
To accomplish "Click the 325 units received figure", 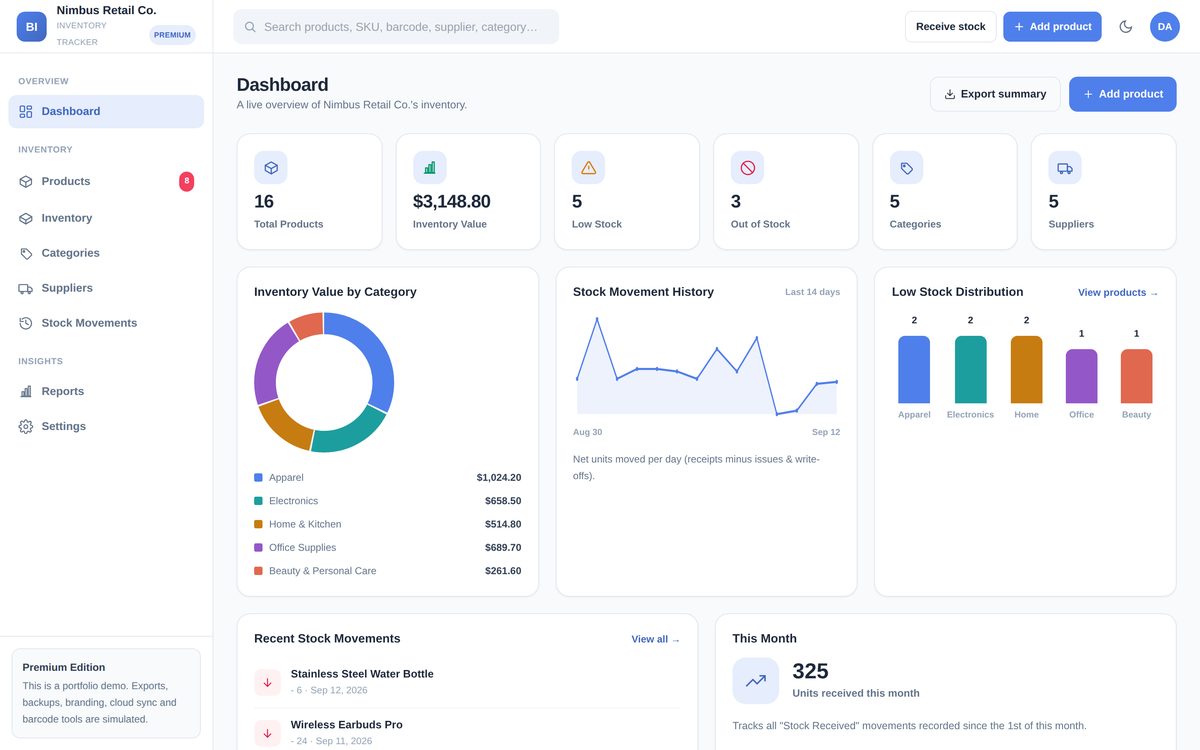I will coord(811,671).
